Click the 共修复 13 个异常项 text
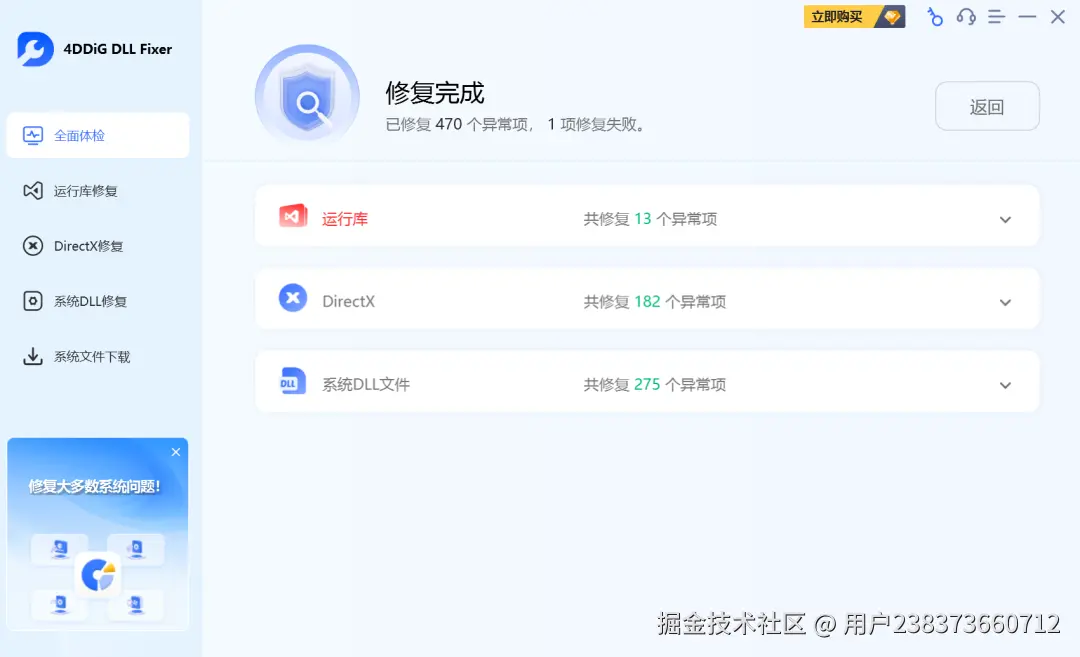This screenshot has width=1080, height=657. (650, 219)
